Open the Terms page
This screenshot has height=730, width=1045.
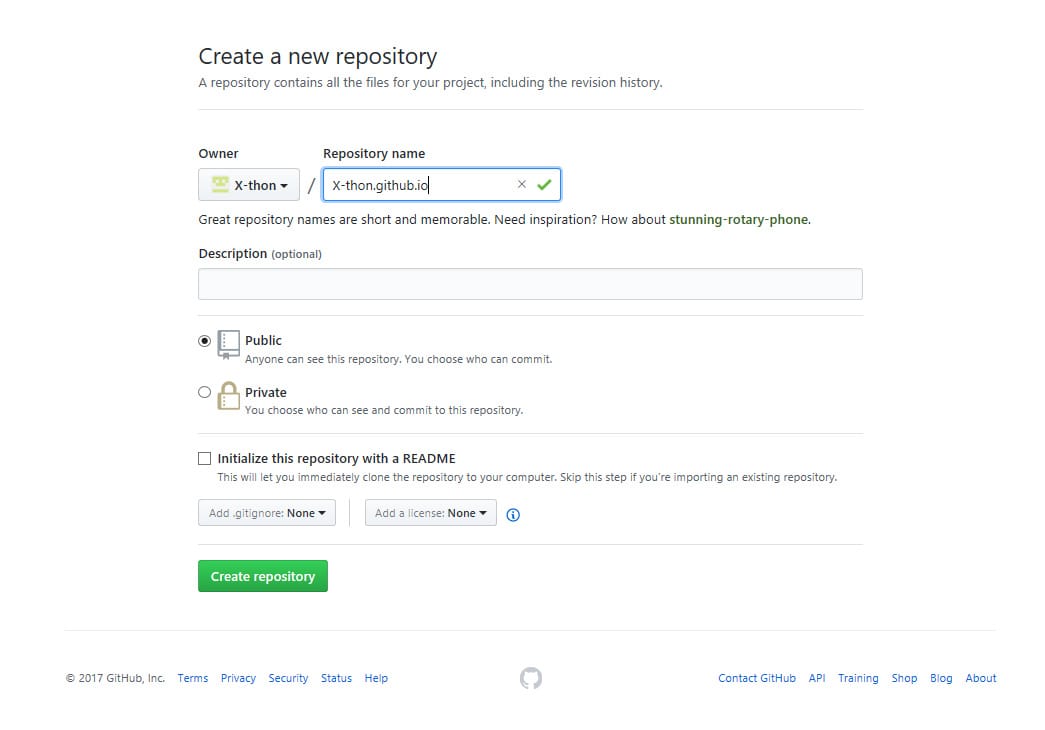point(192,678)
